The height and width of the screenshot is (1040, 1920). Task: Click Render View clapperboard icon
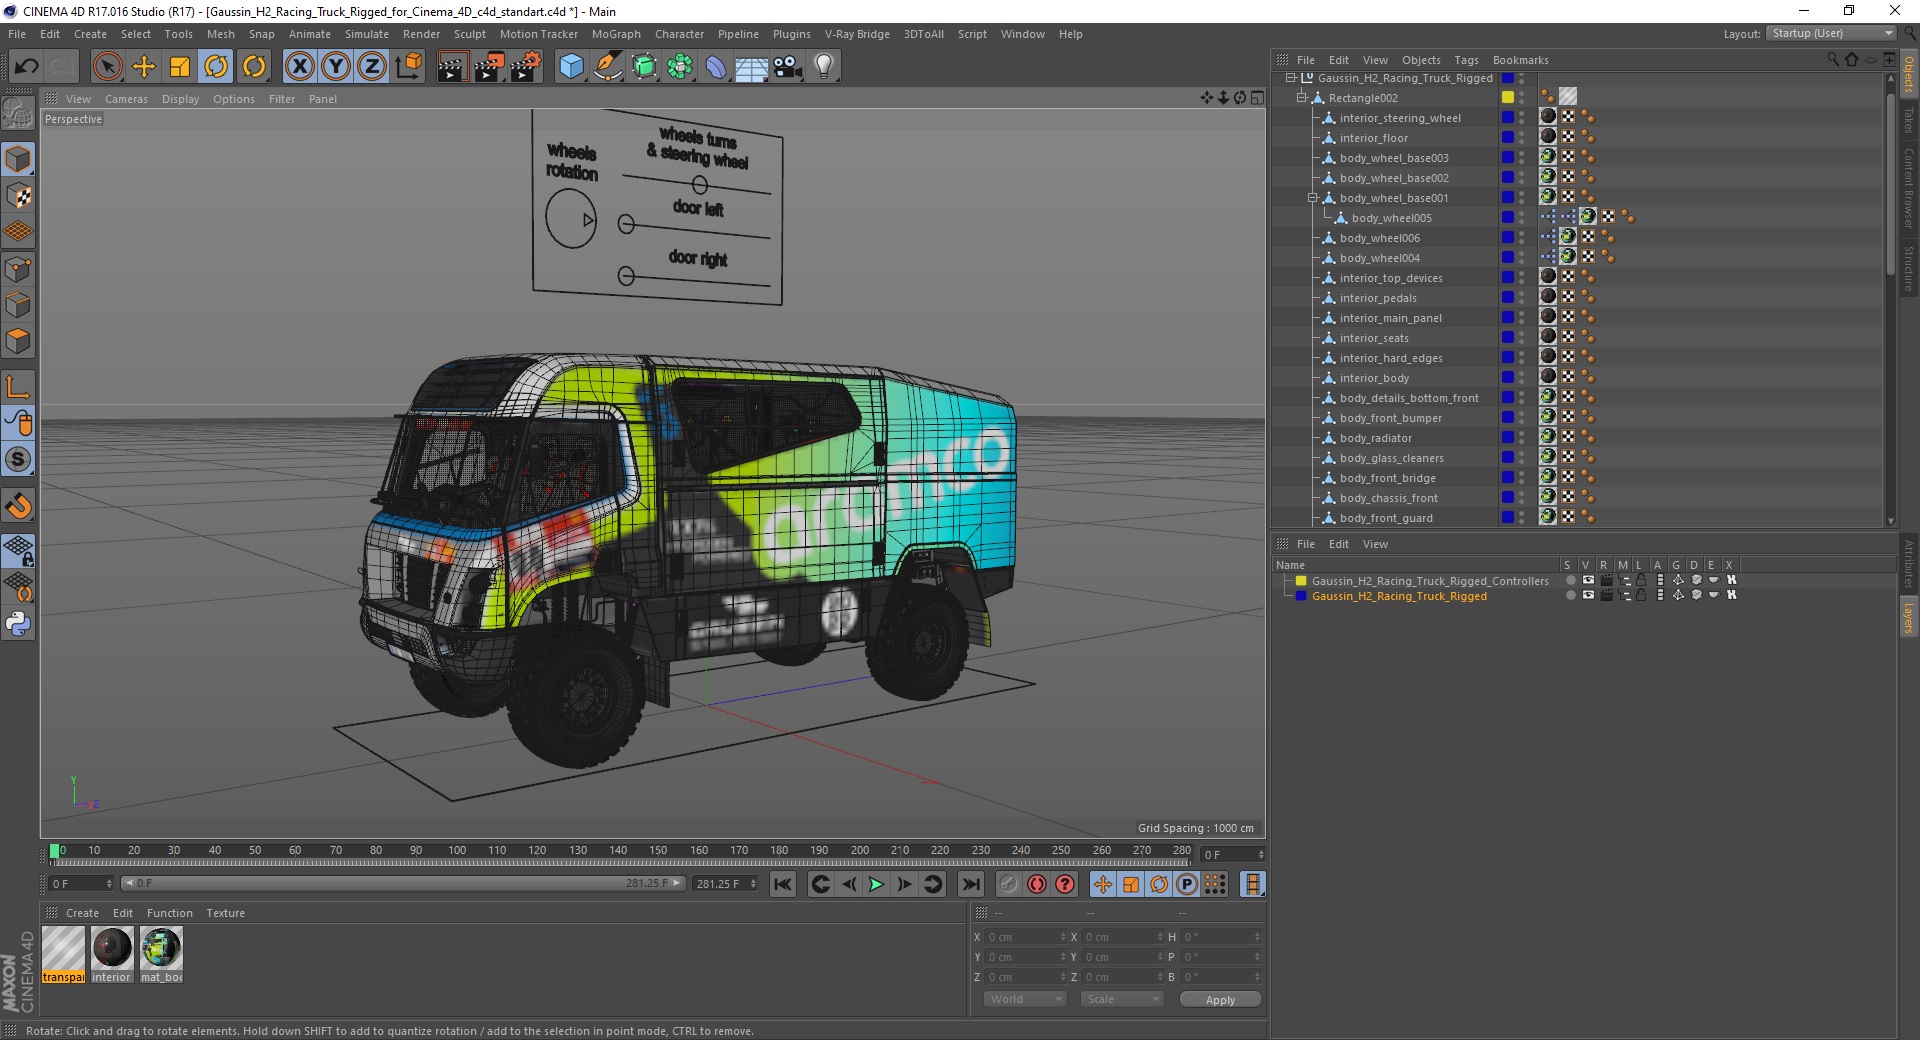point(452,67)
